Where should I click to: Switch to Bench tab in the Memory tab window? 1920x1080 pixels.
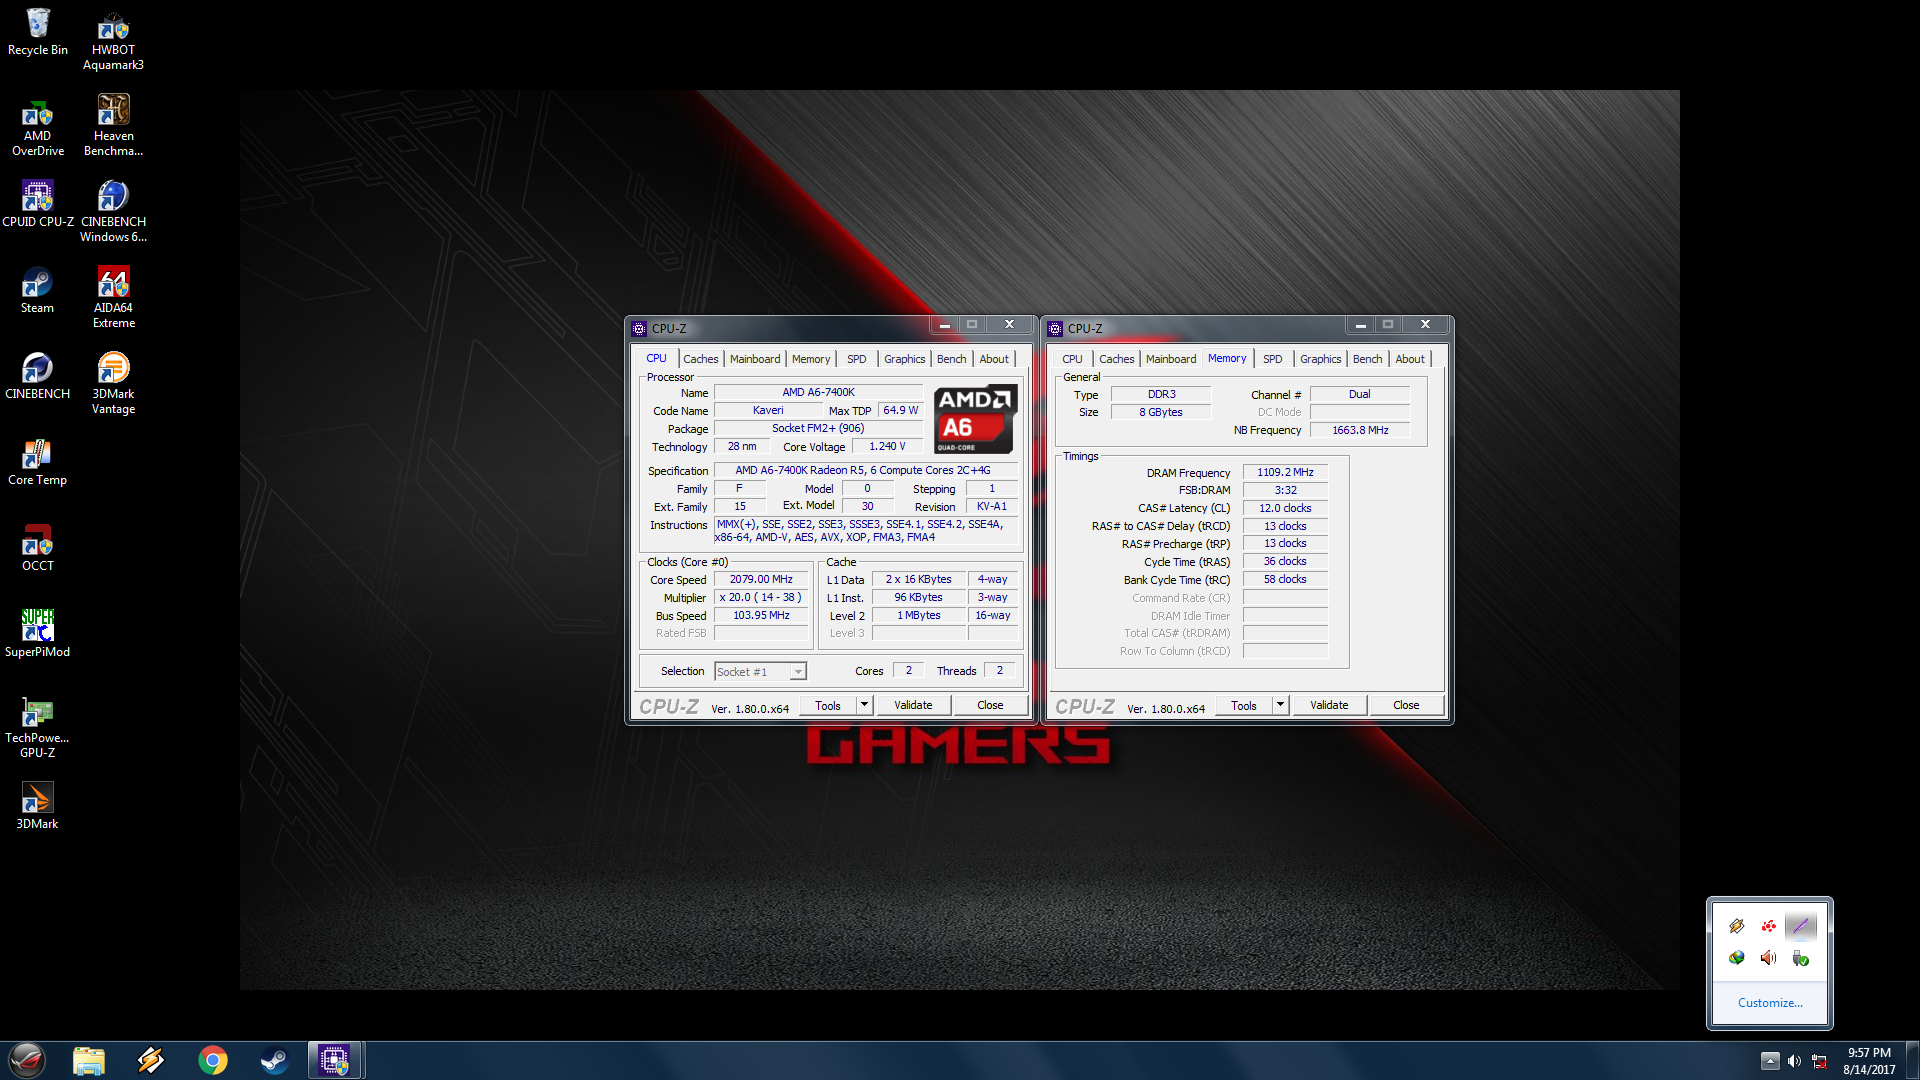pyautogui.click(x=1368, y=359)
